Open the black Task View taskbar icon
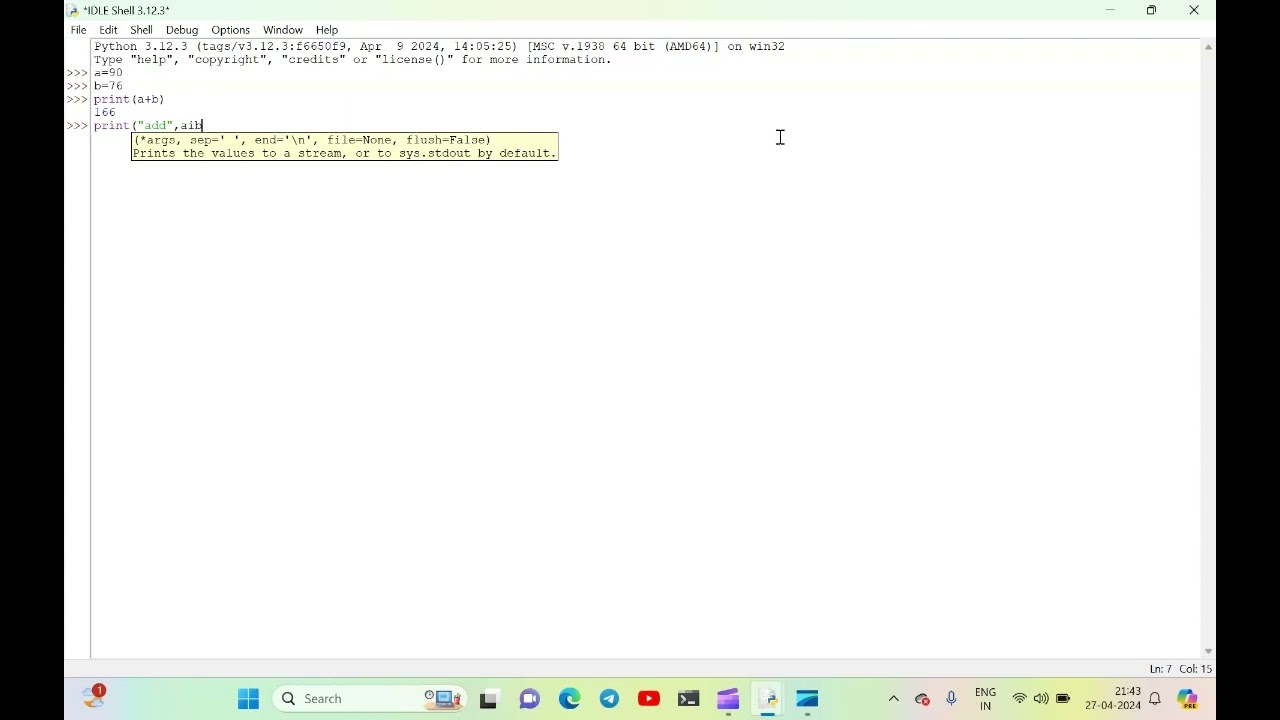 [x=488, y=699]
